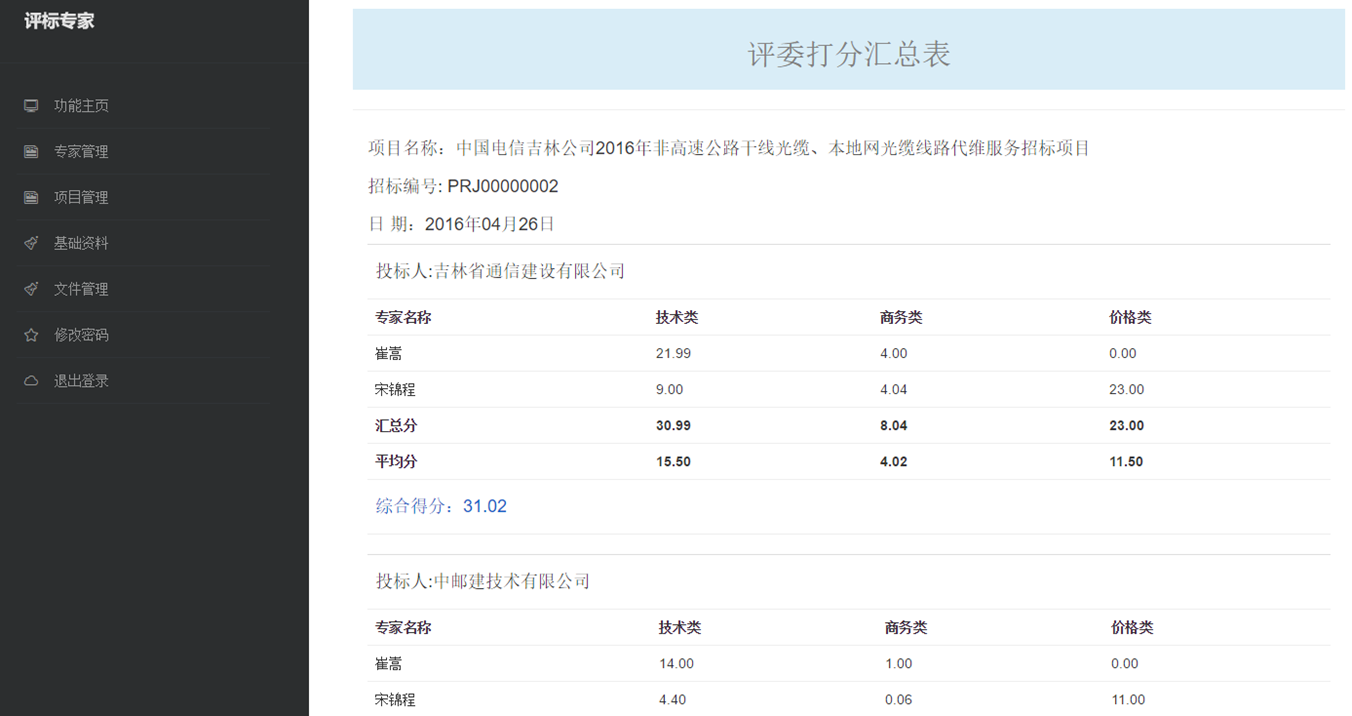
Task: Click the 汇总分 row label
Action: point(396,425)
